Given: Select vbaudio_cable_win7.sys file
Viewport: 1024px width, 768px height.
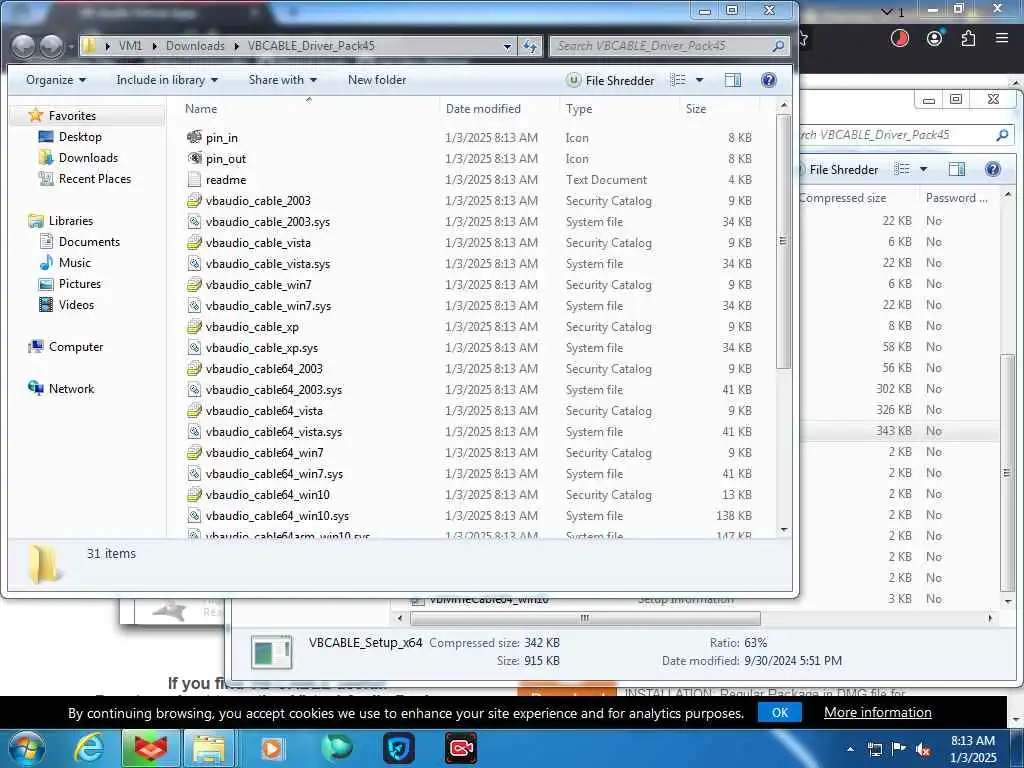Looking at the screenshot, I should coord(268,306).
